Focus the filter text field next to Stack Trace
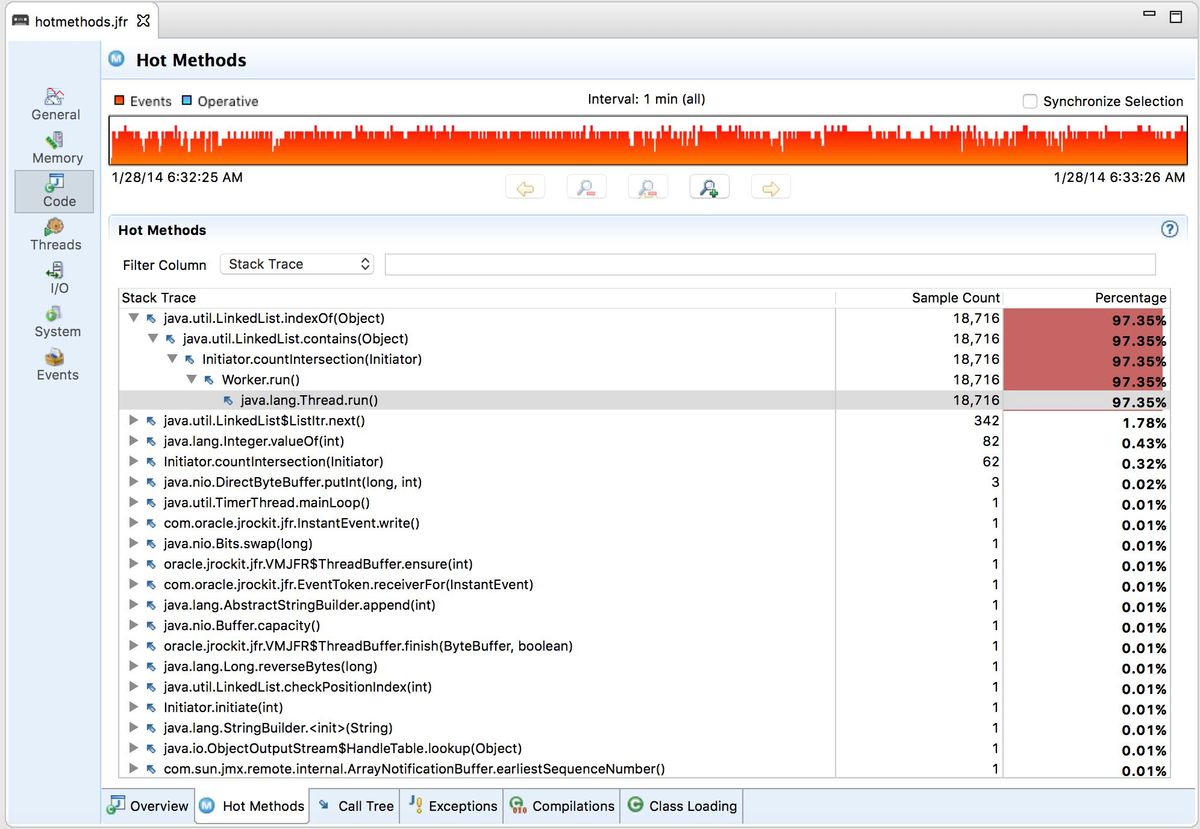1200x829 pixels. (x=770, y=264)
